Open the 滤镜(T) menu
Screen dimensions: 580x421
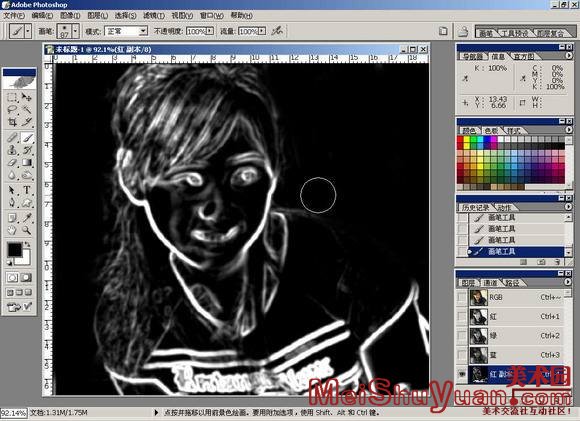(x=154, y=16)
